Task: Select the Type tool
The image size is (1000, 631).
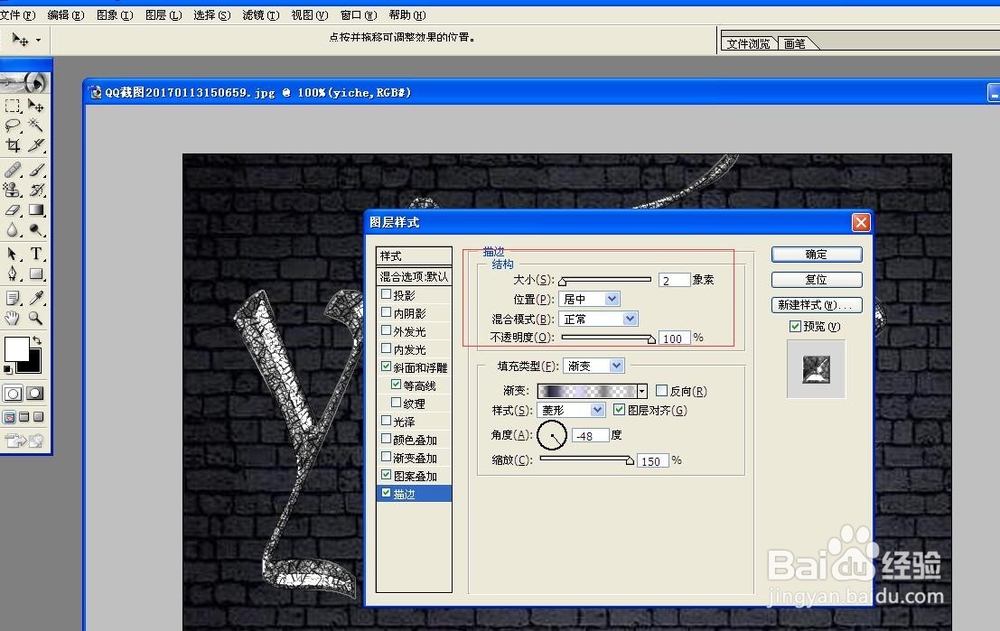Action: (x=36, y=254)
